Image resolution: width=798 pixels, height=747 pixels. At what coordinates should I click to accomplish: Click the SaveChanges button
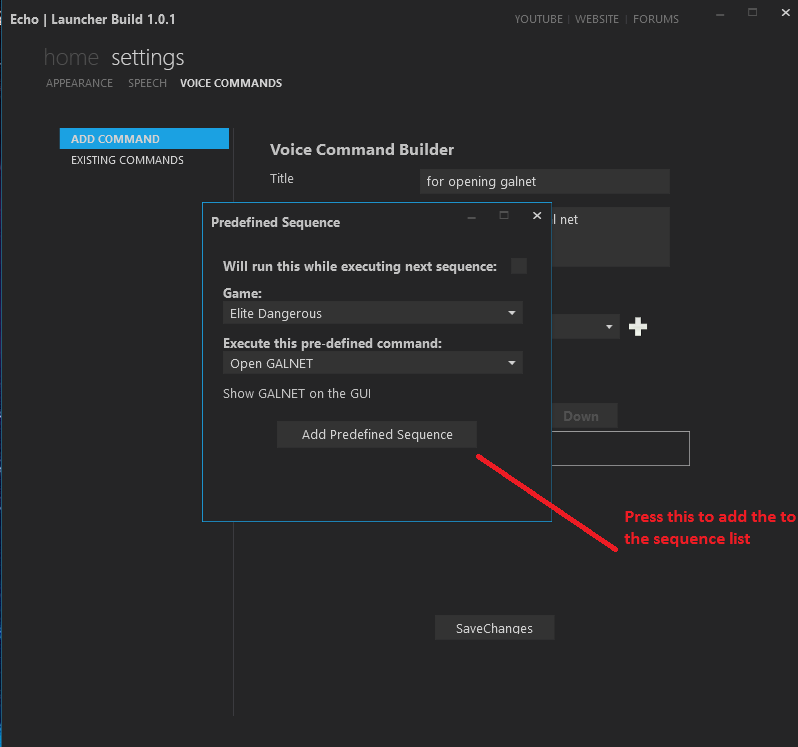pyautogui.click(x=494, y=628)
